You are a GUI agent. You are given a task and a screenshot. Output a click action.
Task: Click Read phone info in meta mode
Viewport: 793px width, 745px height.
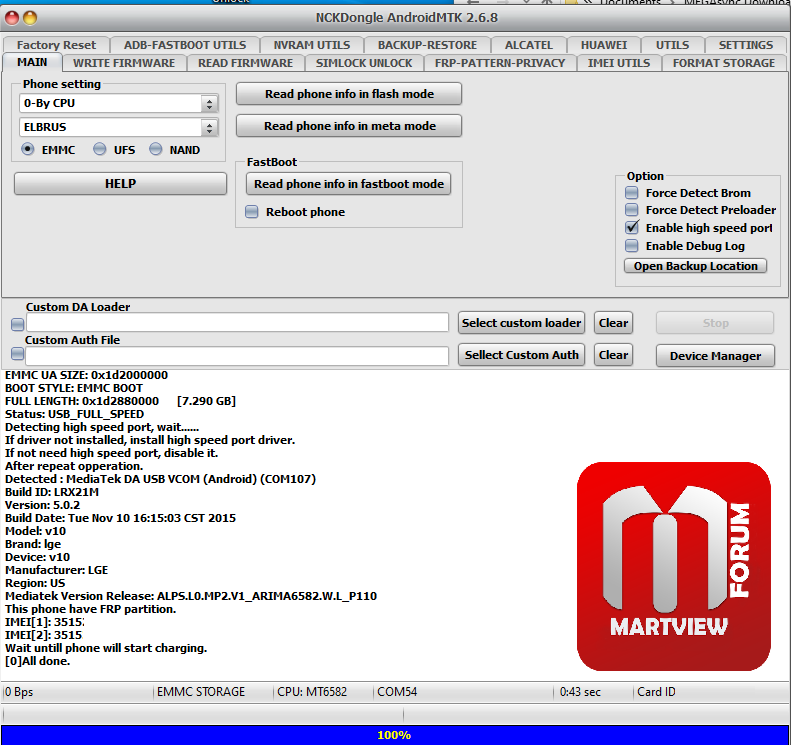pos(349,126)
